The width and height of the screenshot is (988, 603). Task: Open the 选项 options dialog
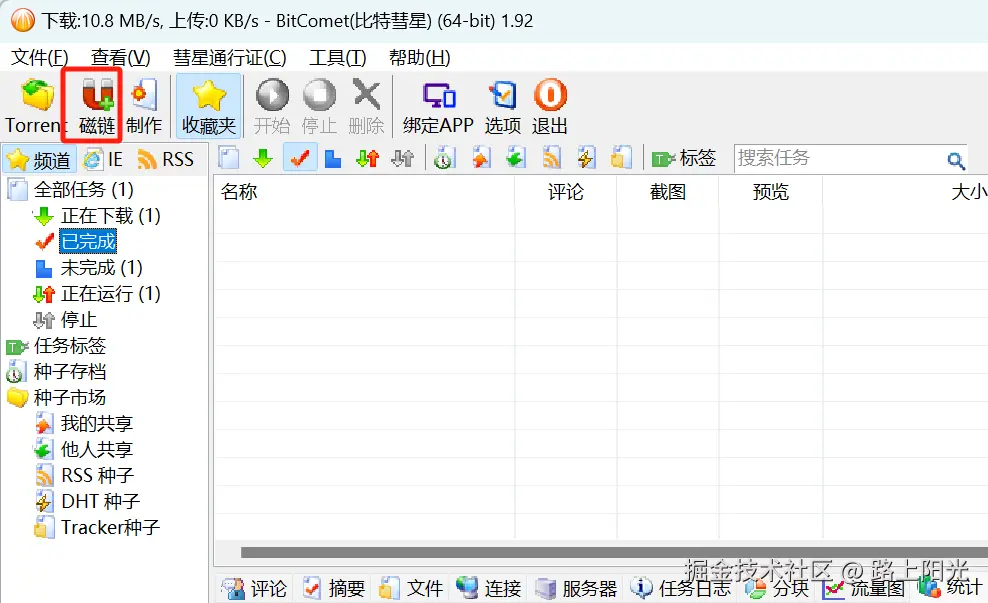[503, 106]
